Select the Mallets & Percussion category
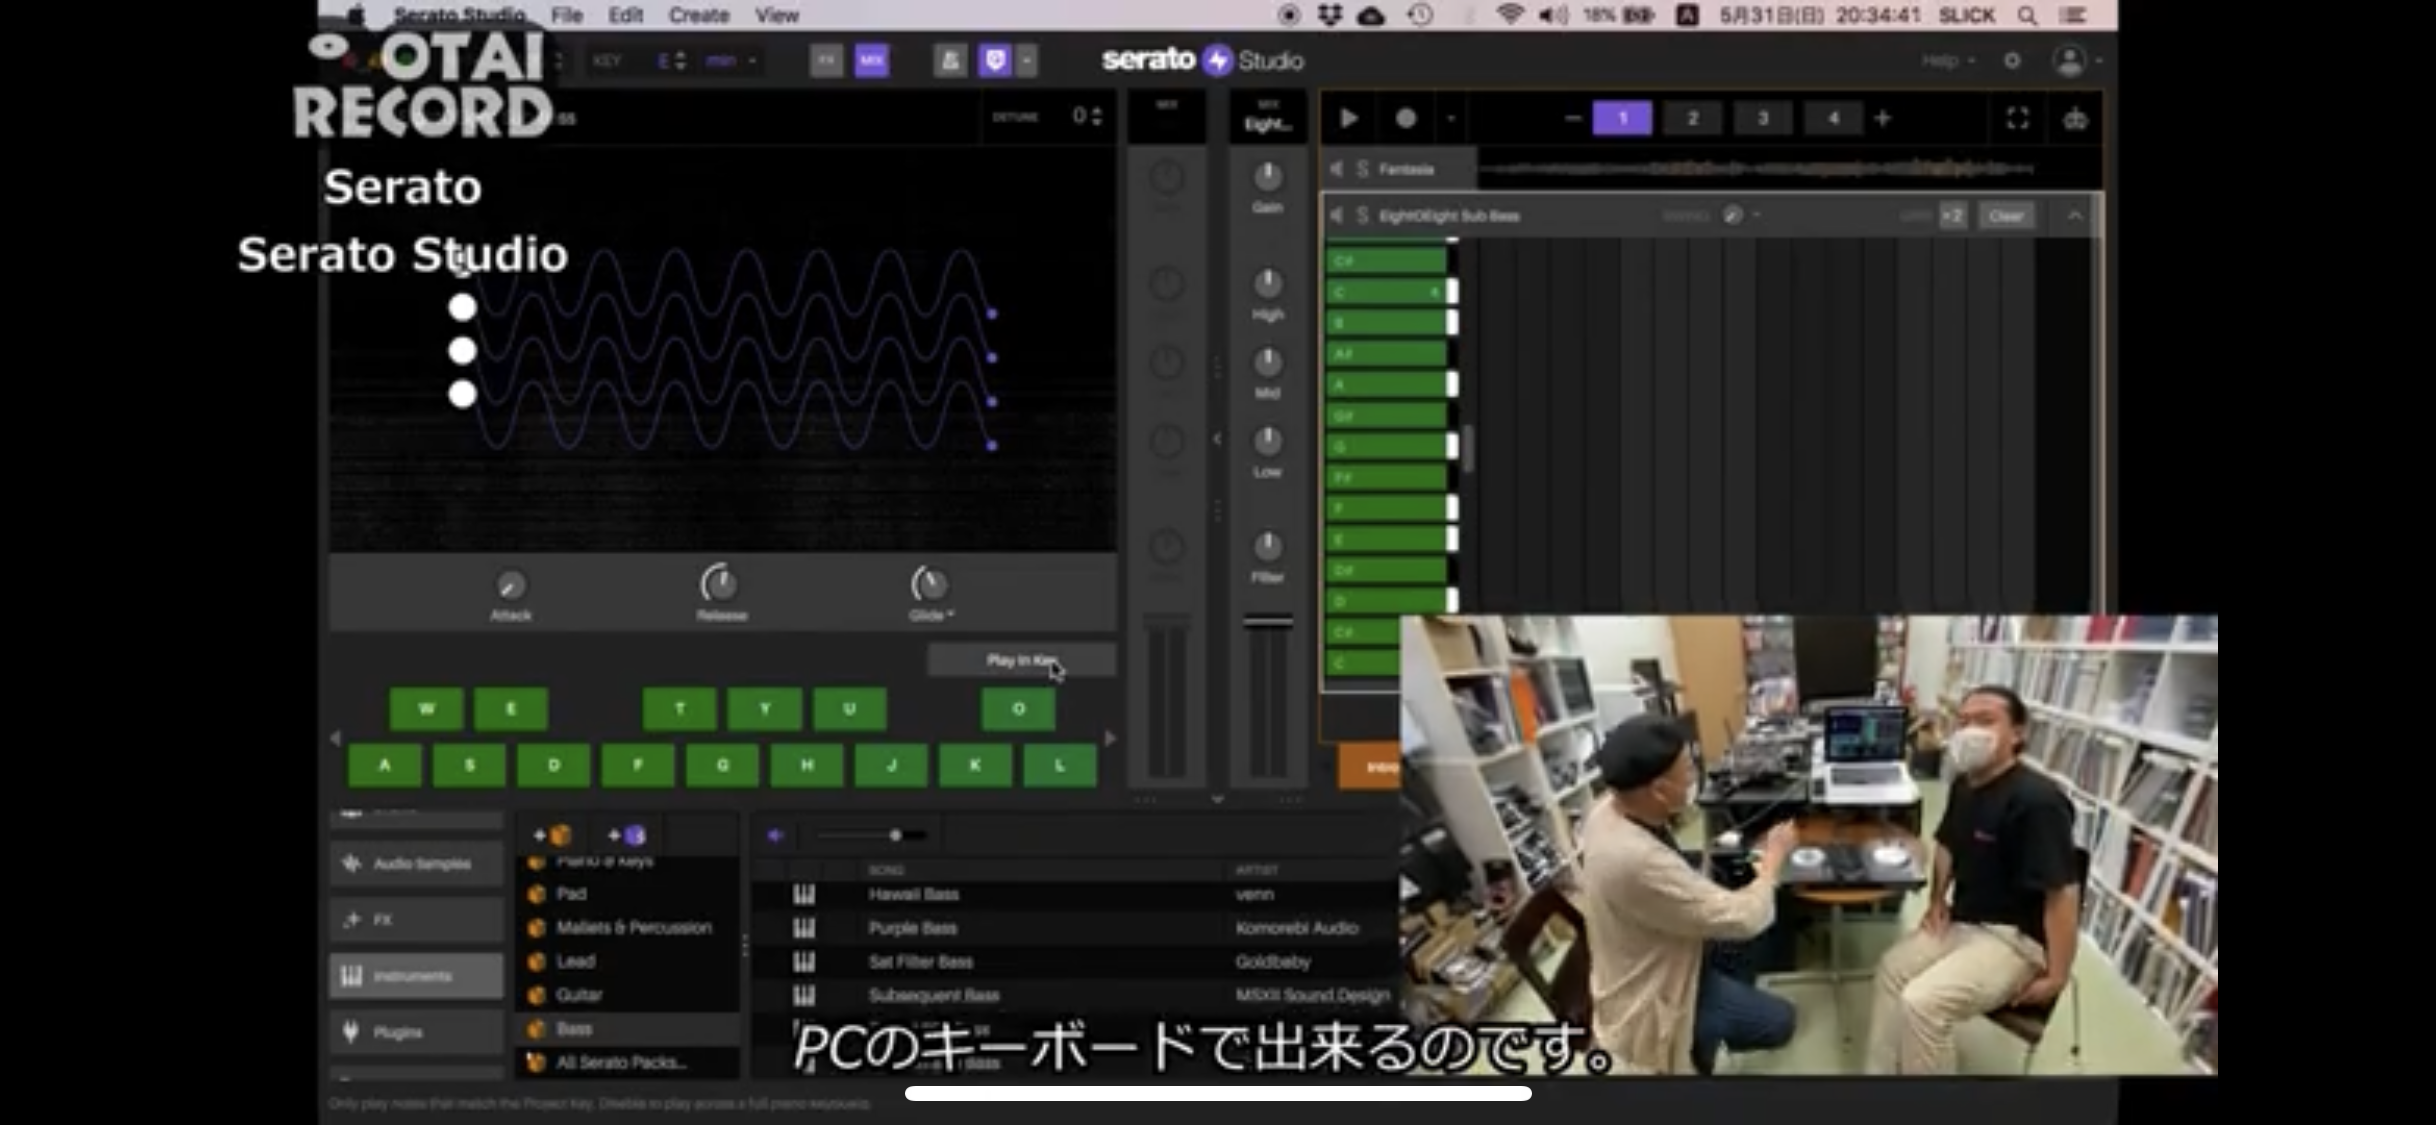Image resolution: width=2436 pixels, height=1125 pixels. point(627,927)
